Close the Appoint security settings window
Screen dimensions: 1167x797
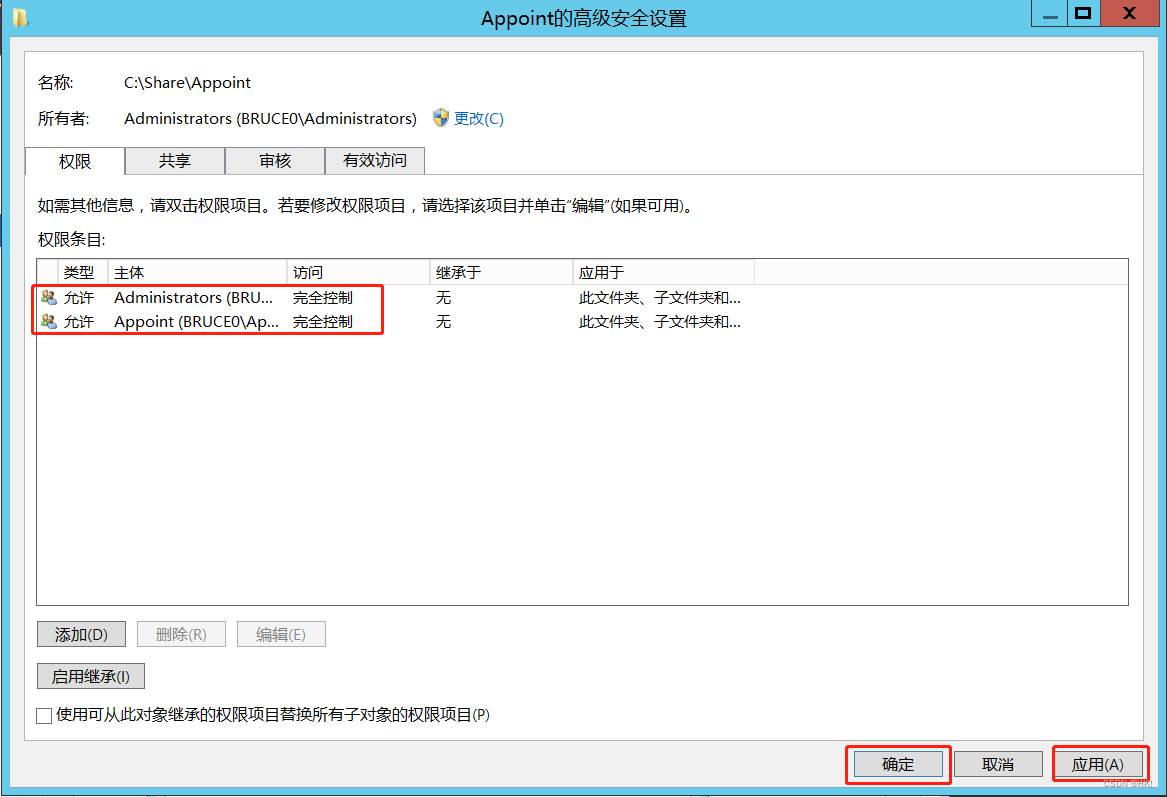pyautogui.click(x=1129, y=13)
